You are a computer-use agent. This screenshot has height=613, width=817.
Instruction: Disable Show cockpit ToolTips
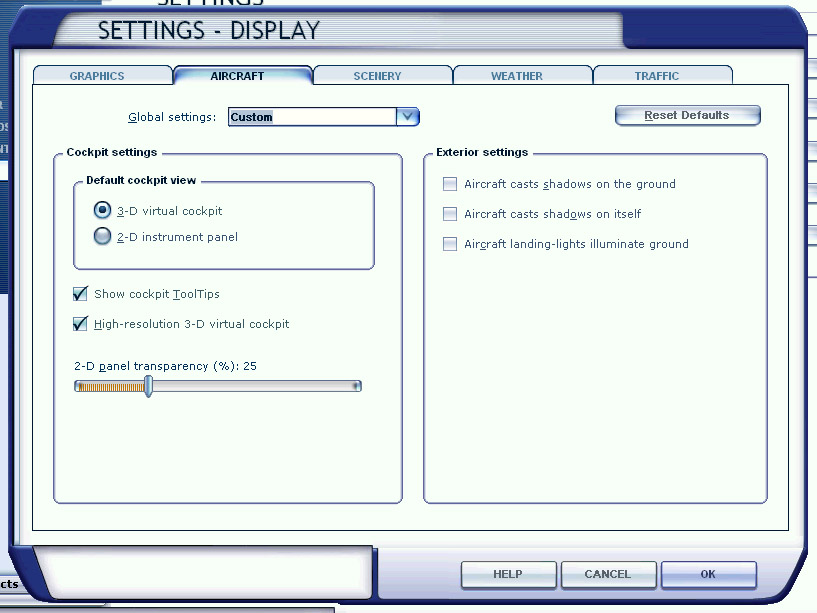tap(81, 294)
